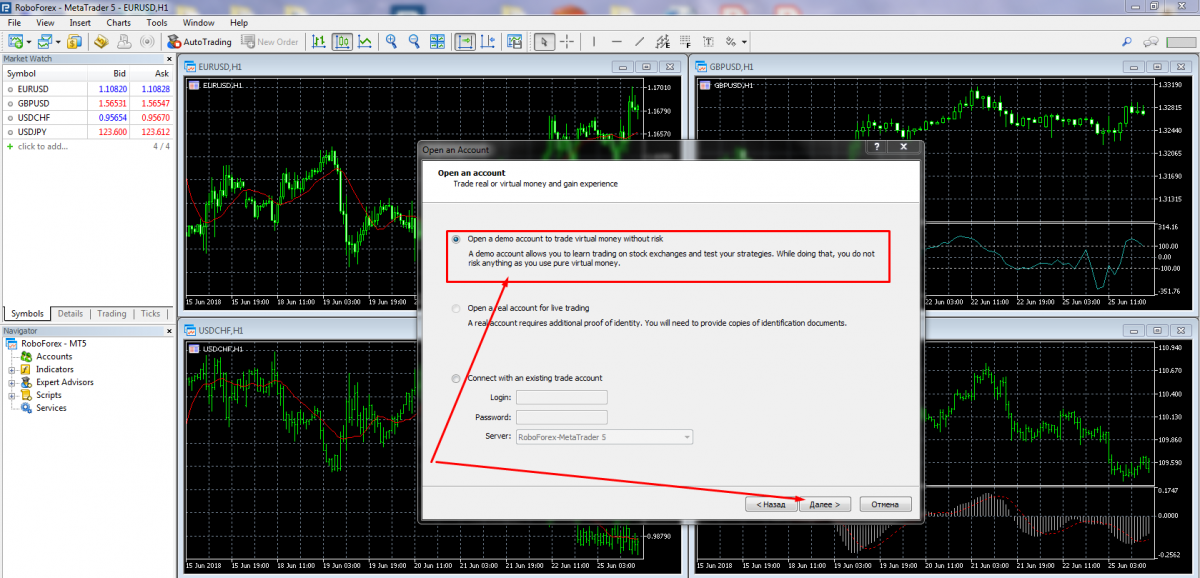Close the Navigator panel
1200x578 pixels.
coord(170,329)
